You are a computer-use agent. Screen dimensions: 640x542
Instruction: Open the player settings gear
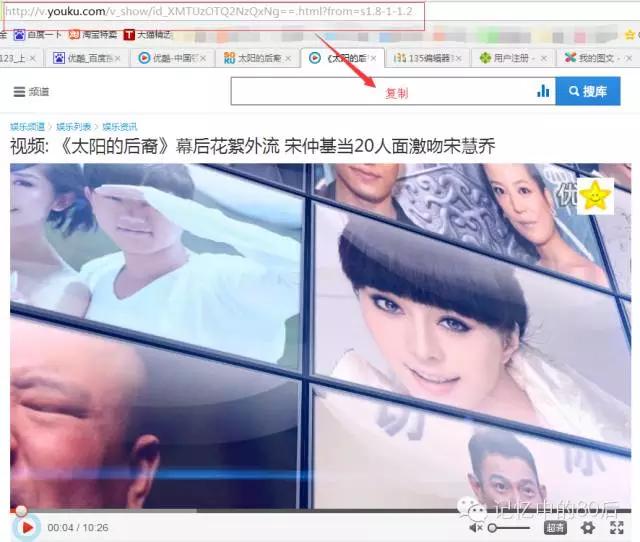click(587, 528)
